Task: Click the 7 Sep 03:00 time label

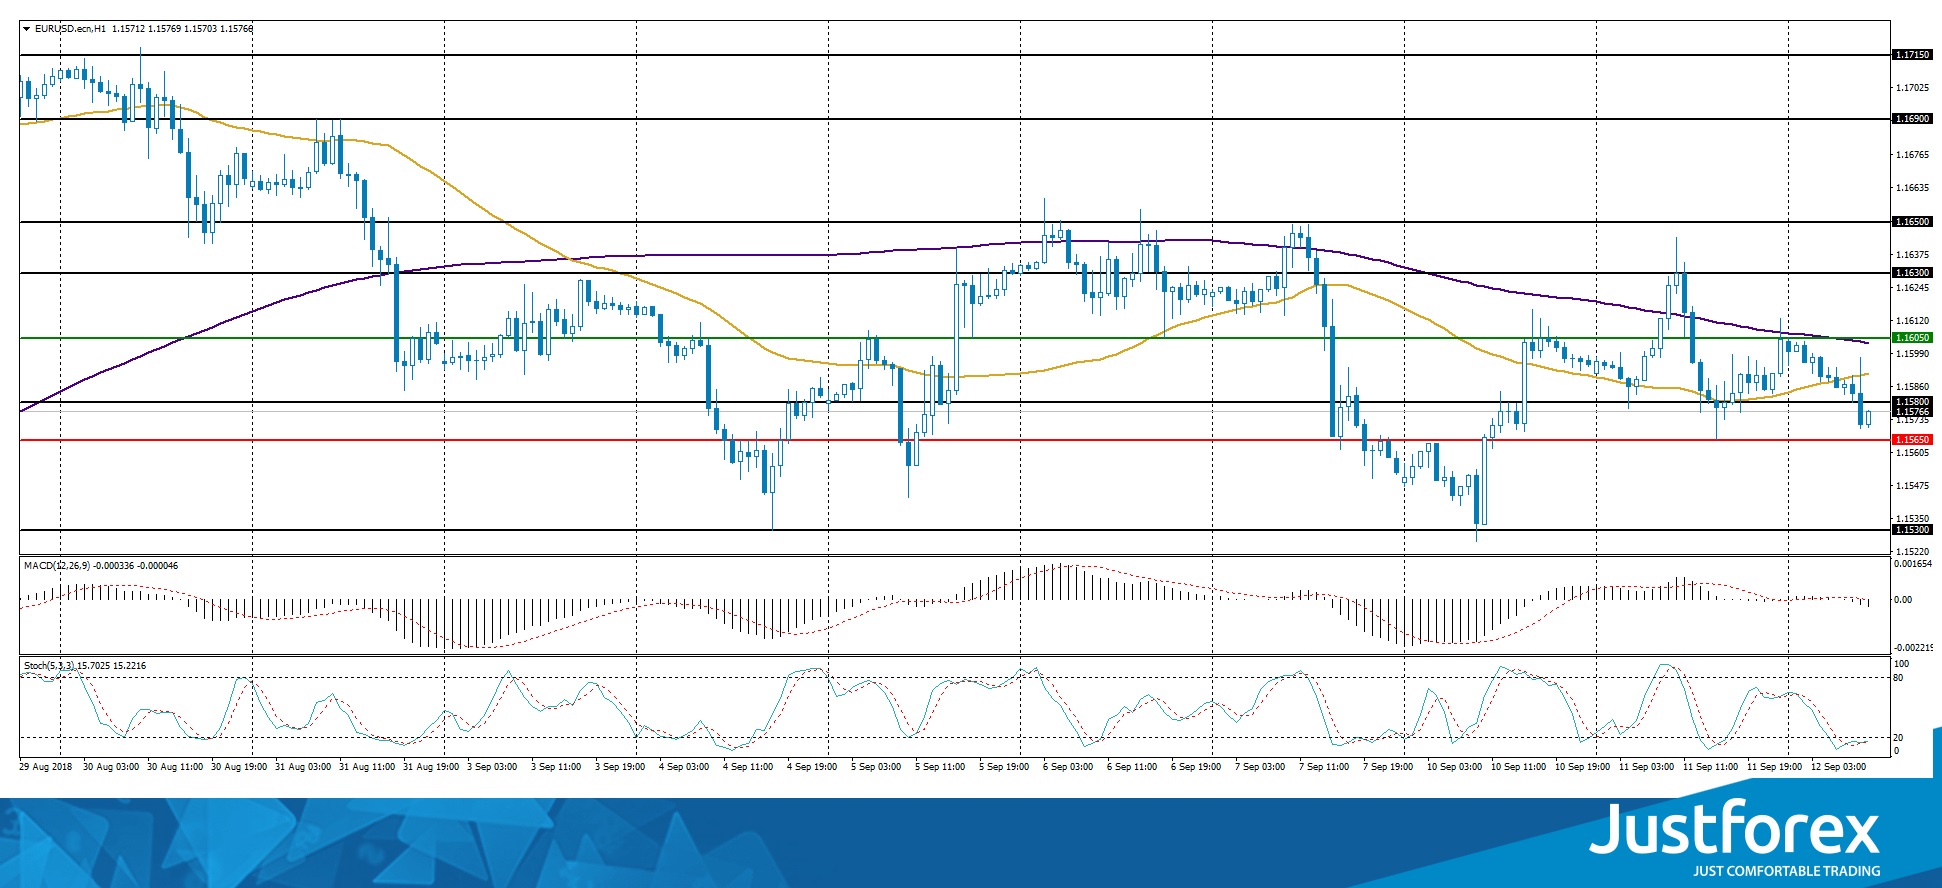Action: 1260,767
